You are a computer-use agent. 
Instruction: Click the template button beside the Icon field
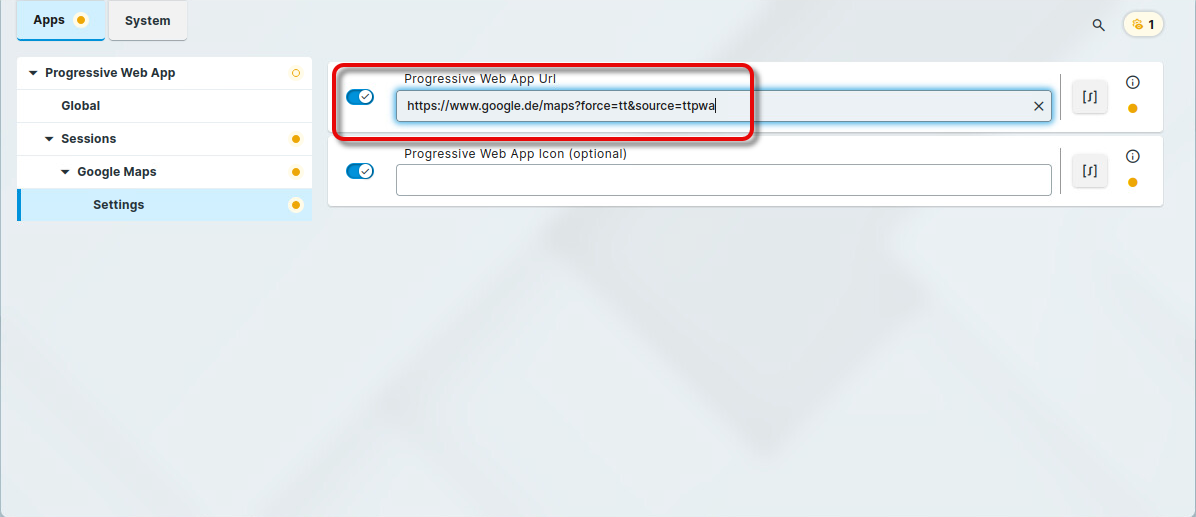[x=1089, y=171]
